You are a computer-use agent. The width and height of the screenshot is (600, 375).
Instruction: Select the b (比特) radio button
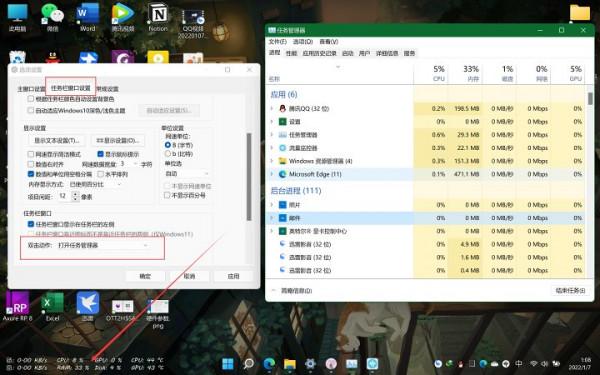click(168, 154)
